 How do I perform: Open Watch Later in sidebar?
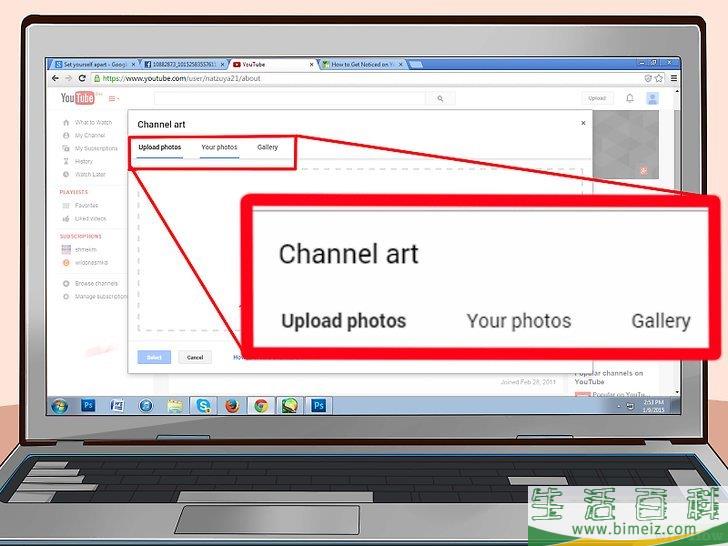[90, 175]
